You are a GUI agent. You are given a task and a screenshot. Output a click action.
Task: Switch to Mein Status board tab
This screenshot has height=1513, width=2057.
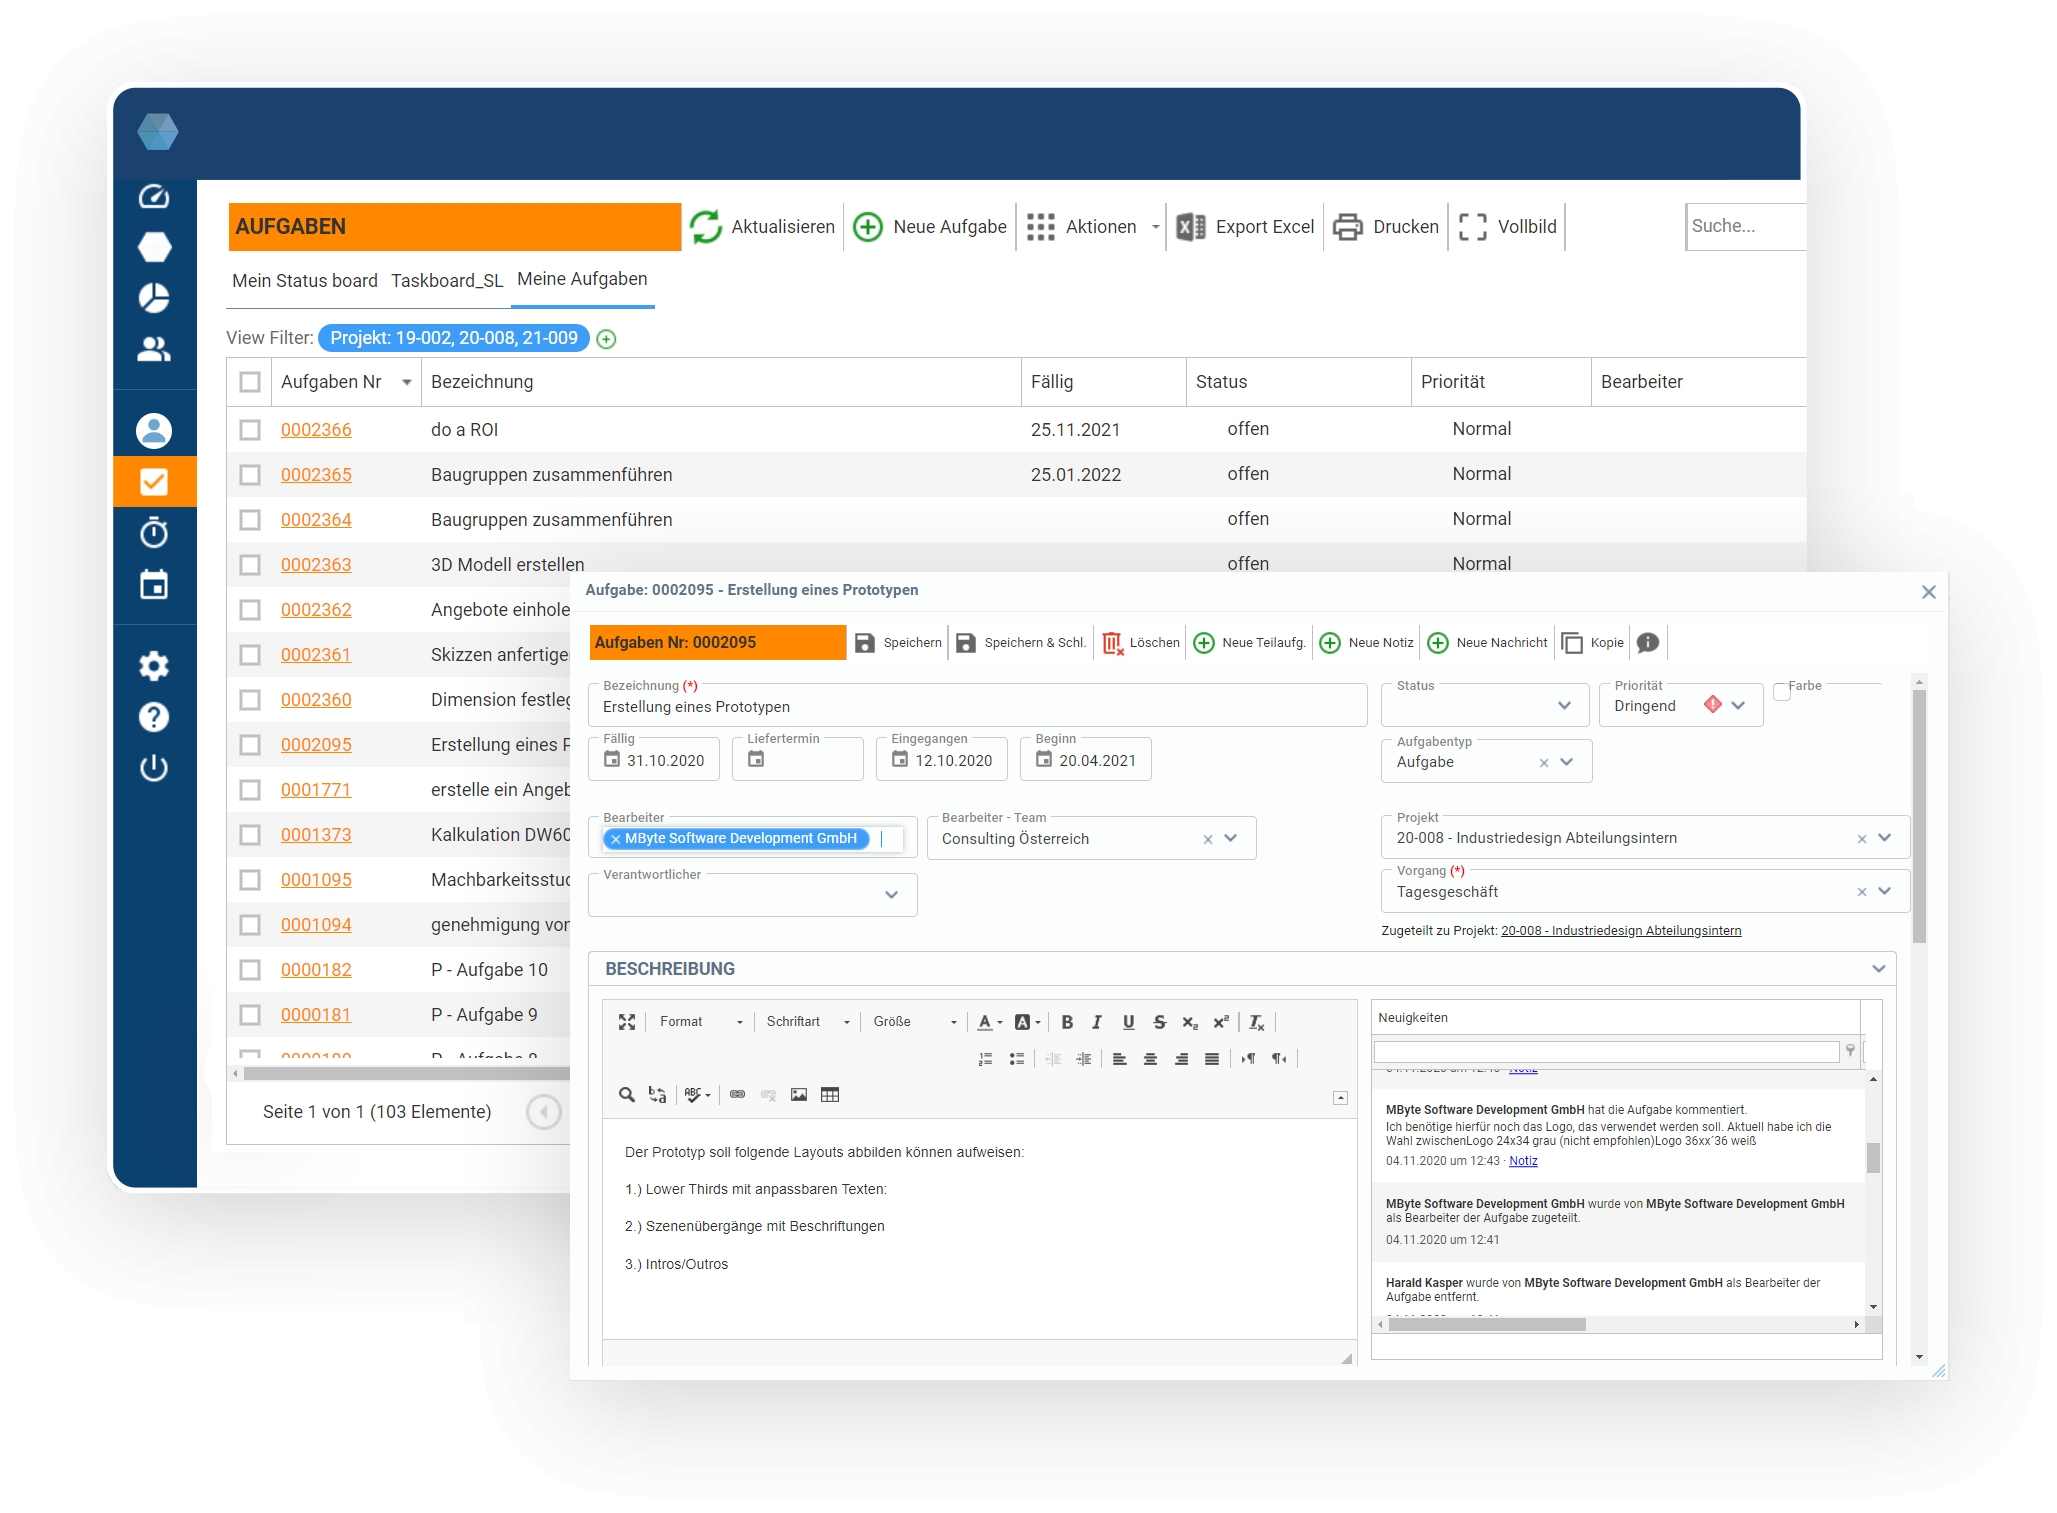[x=305, y=281]
